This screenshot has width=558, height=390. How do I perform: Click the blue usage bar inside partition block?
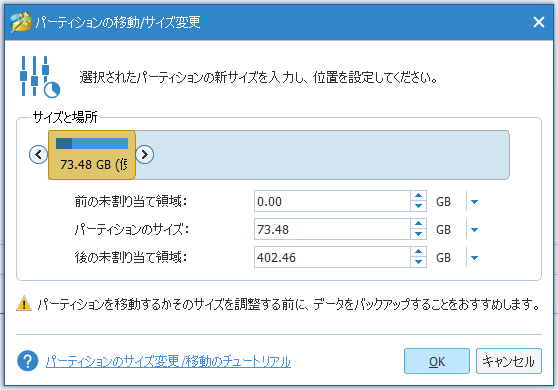click(x=92, y=143)
